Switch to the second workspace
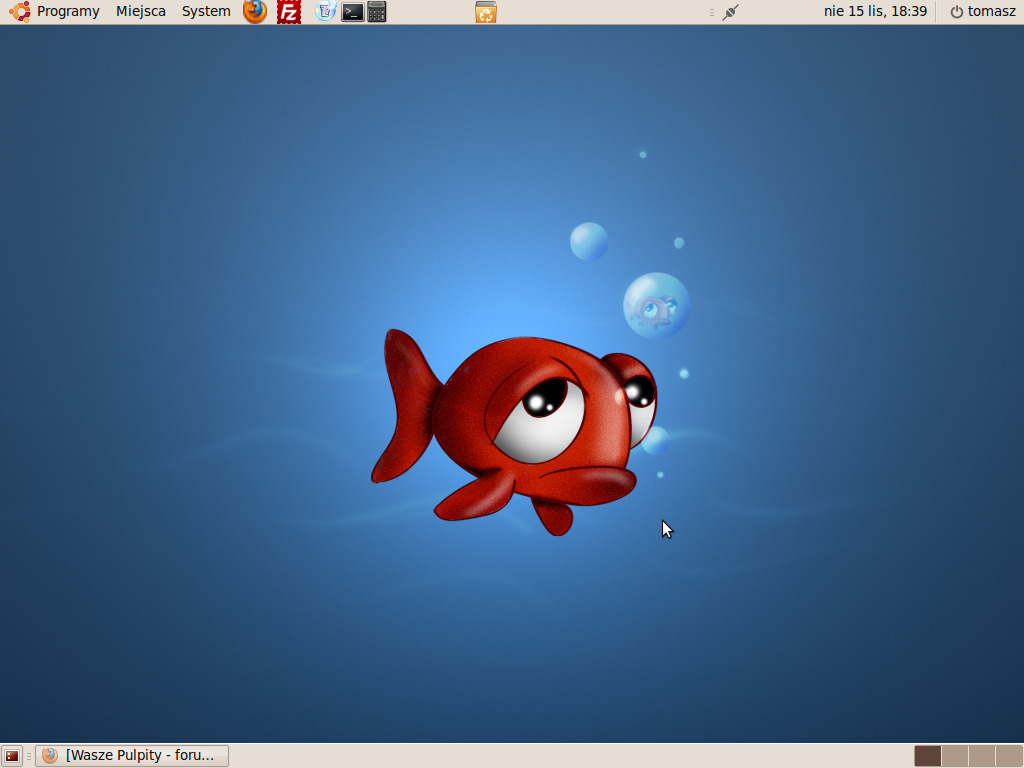This screenshot has height=768, width=1024. coord(955,756)
